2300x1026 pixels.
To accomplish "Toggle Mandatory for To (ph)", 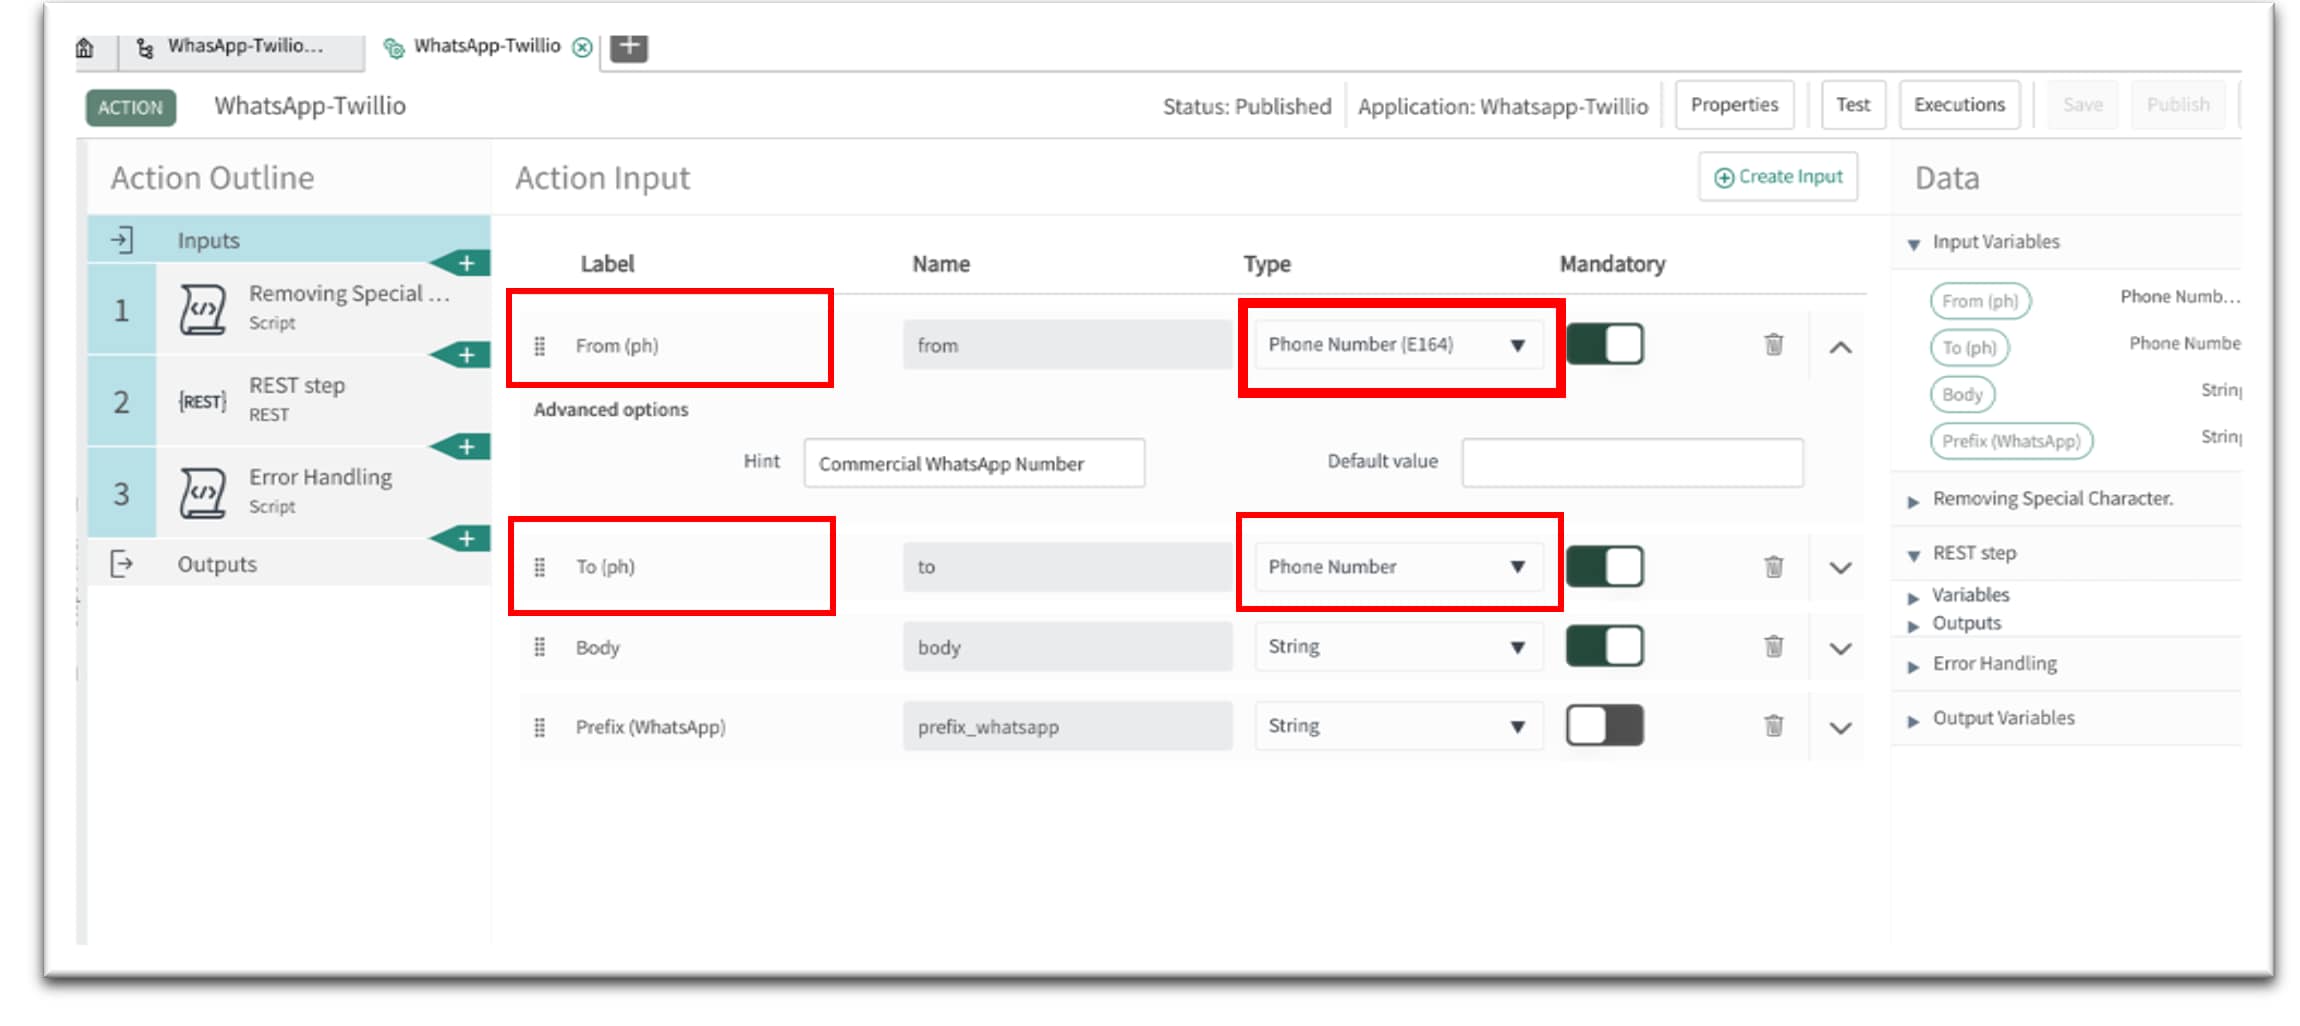I will click(x=1604, y=567).
